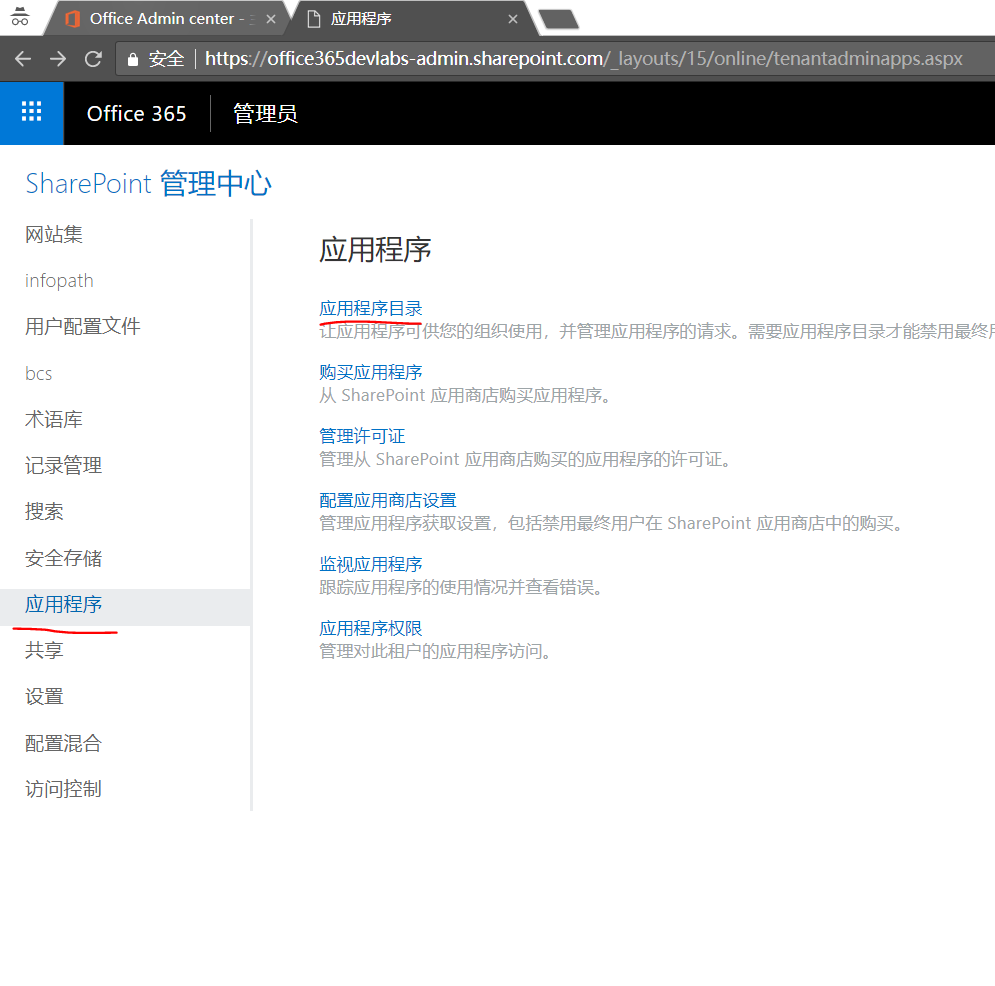Reload the current page
This screenshot has height=986, width=995.
click(x=93, y=58)
